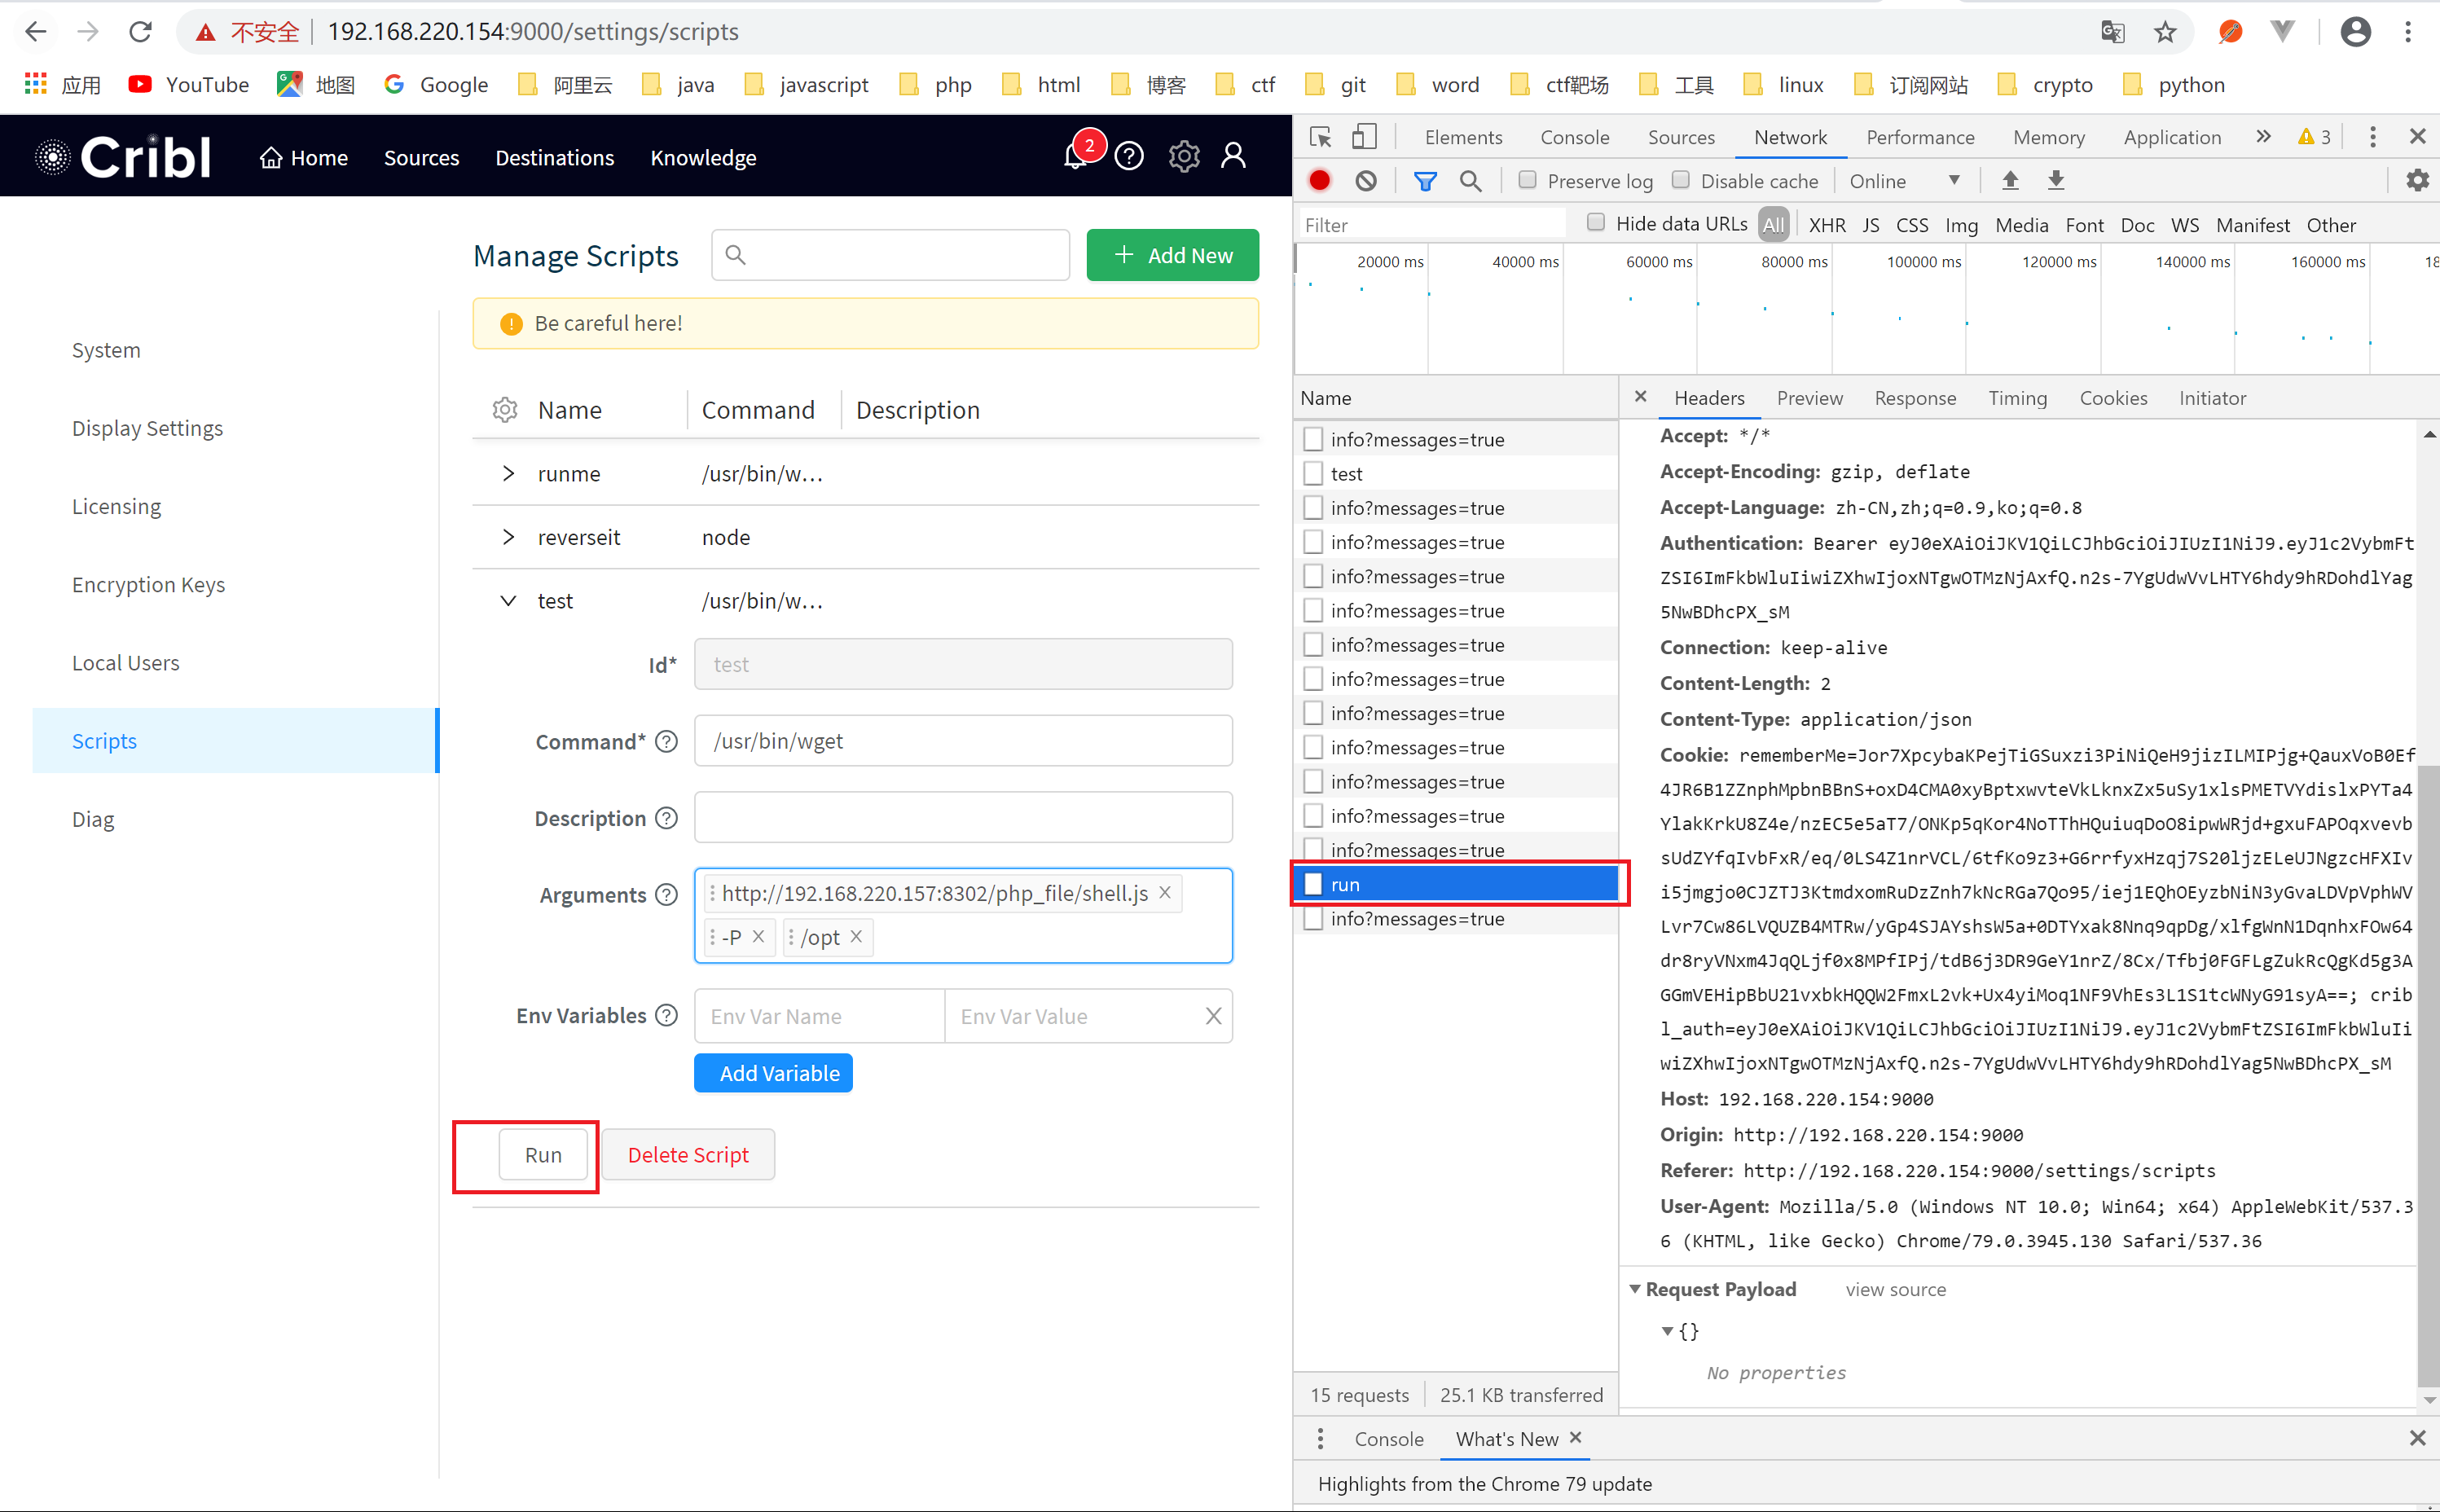The width and height of the screenshot is (2440, 1512).
Task: Check the Hide data URLs checkbox
Action: 1596,223
